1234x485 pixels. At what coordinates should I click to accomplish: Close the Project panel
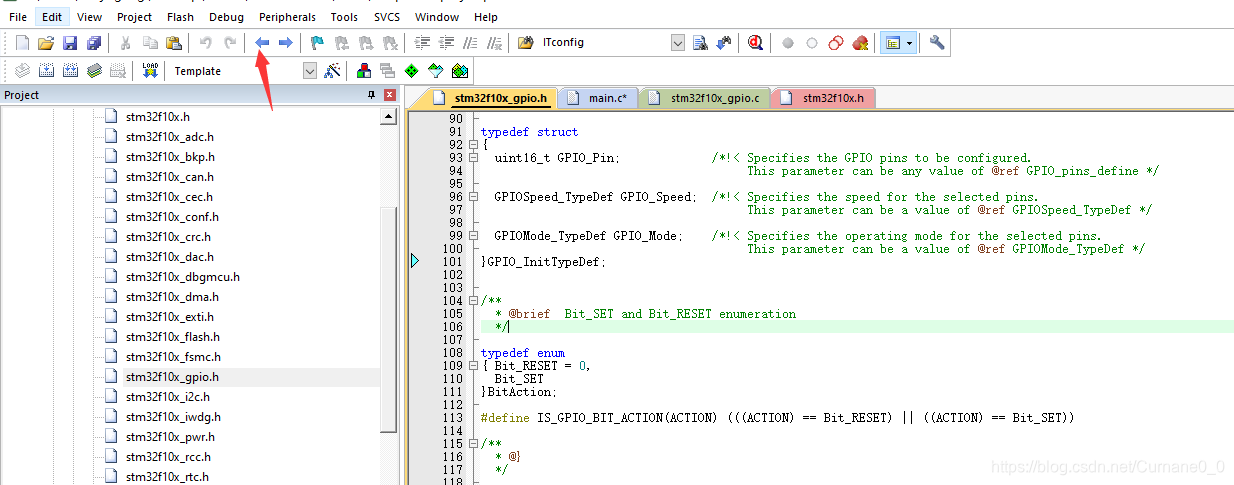pos(390,95)
